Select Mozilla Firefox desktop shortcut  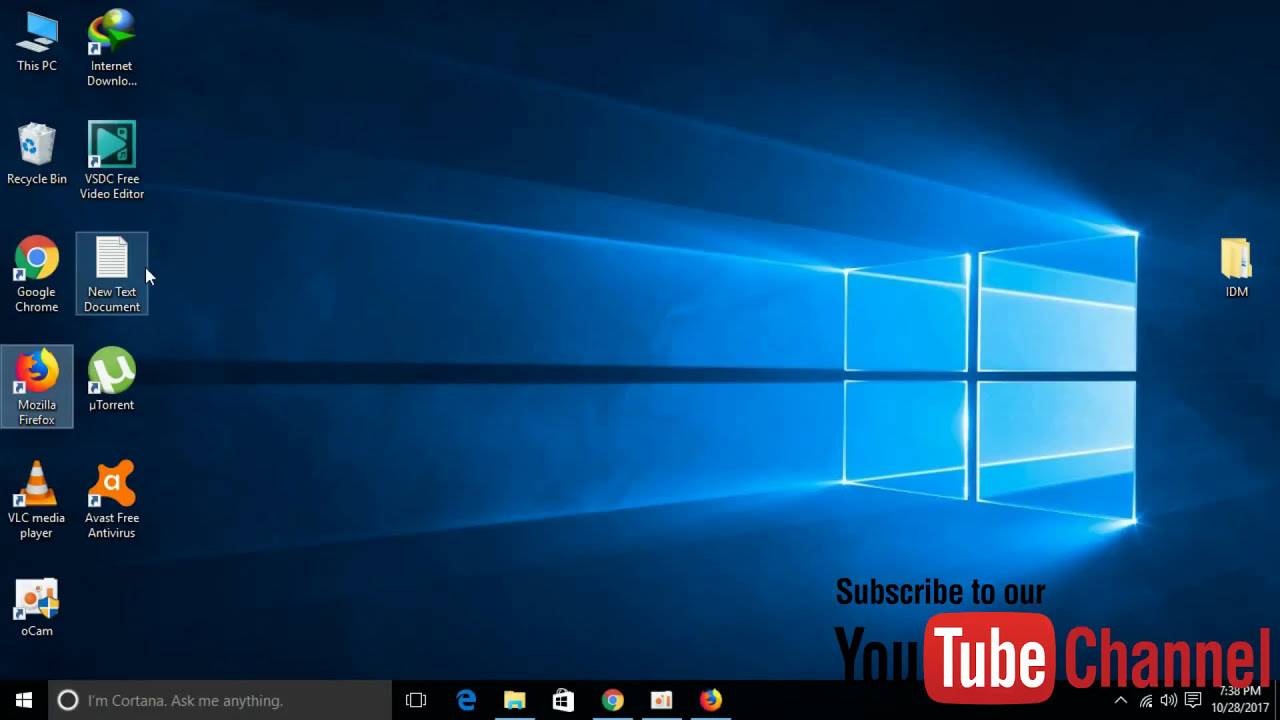point(37,386)
